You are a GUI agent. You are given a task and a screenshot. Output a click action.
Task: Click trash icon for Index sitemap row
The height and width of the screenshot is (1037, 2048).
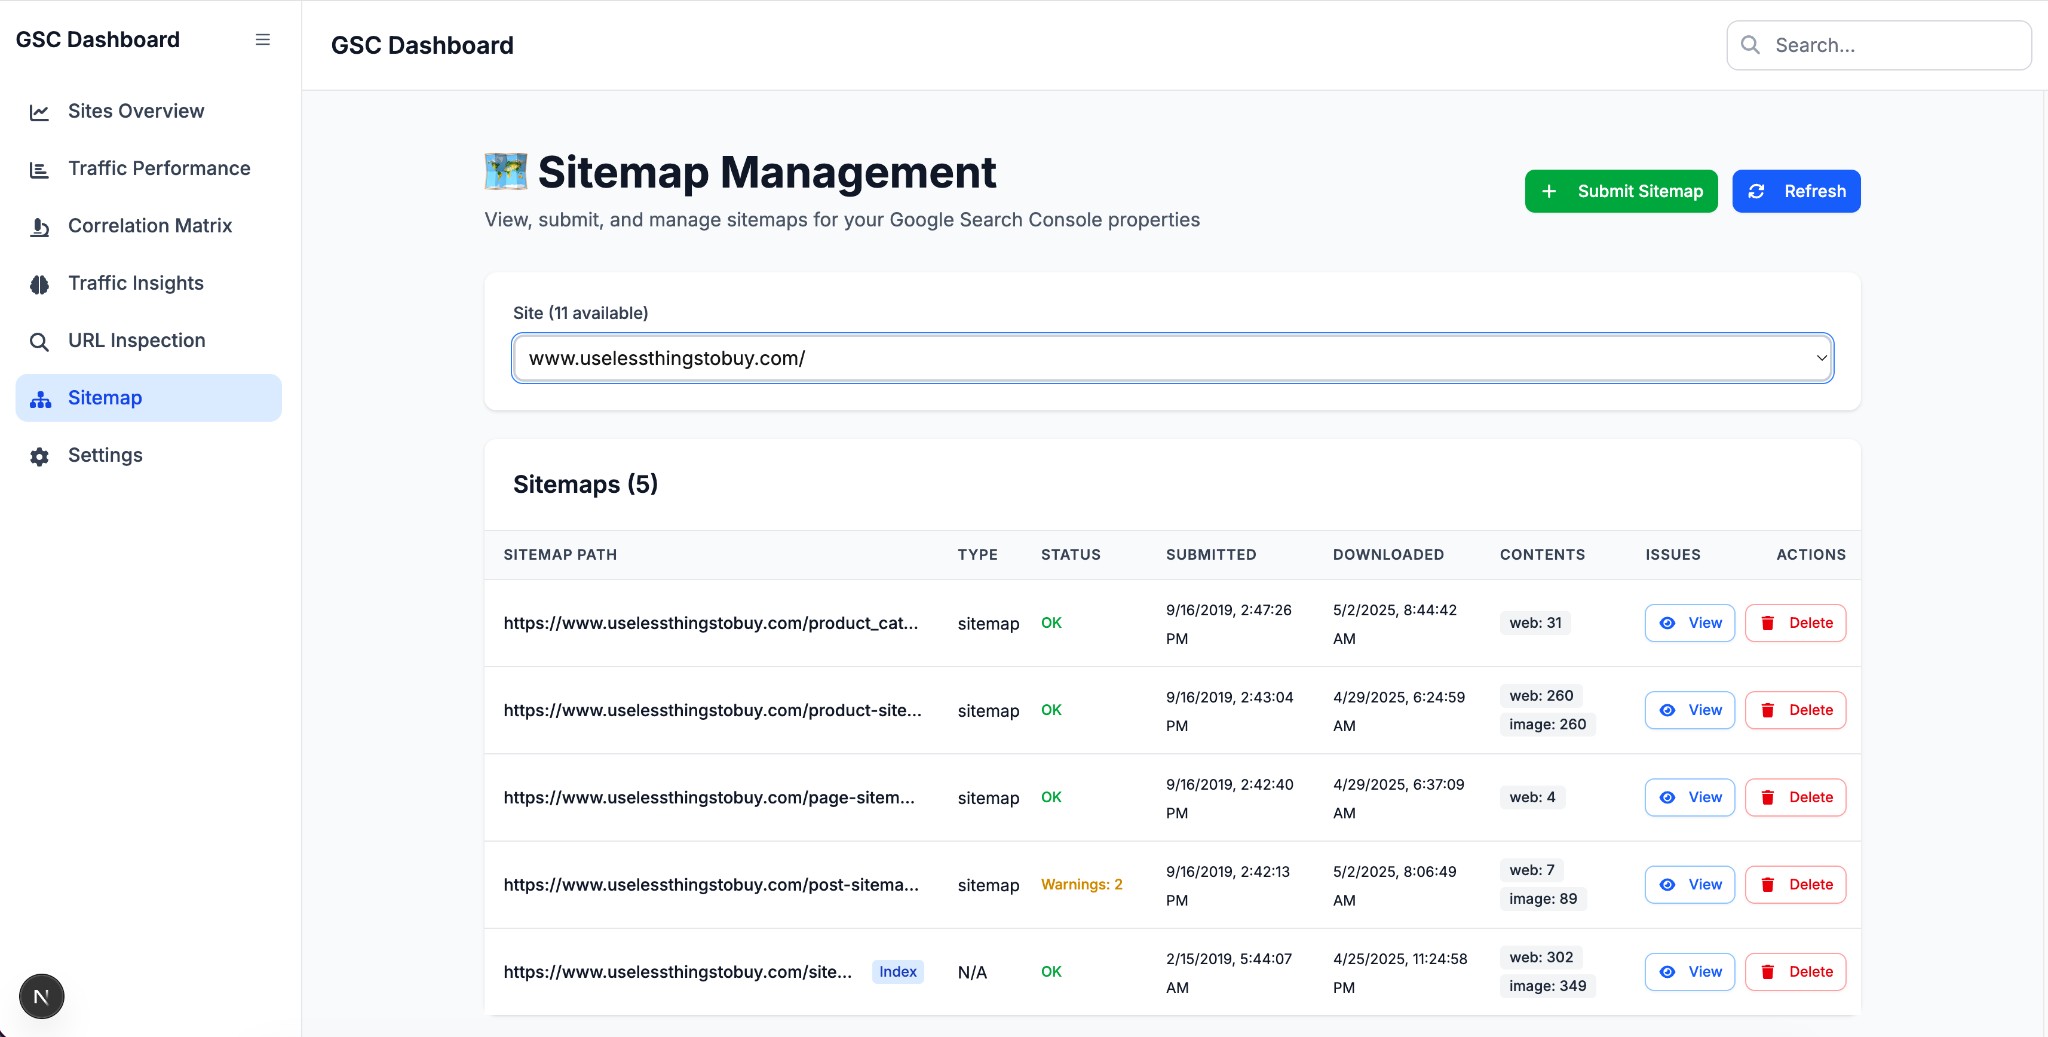[x=1767, y=972]
